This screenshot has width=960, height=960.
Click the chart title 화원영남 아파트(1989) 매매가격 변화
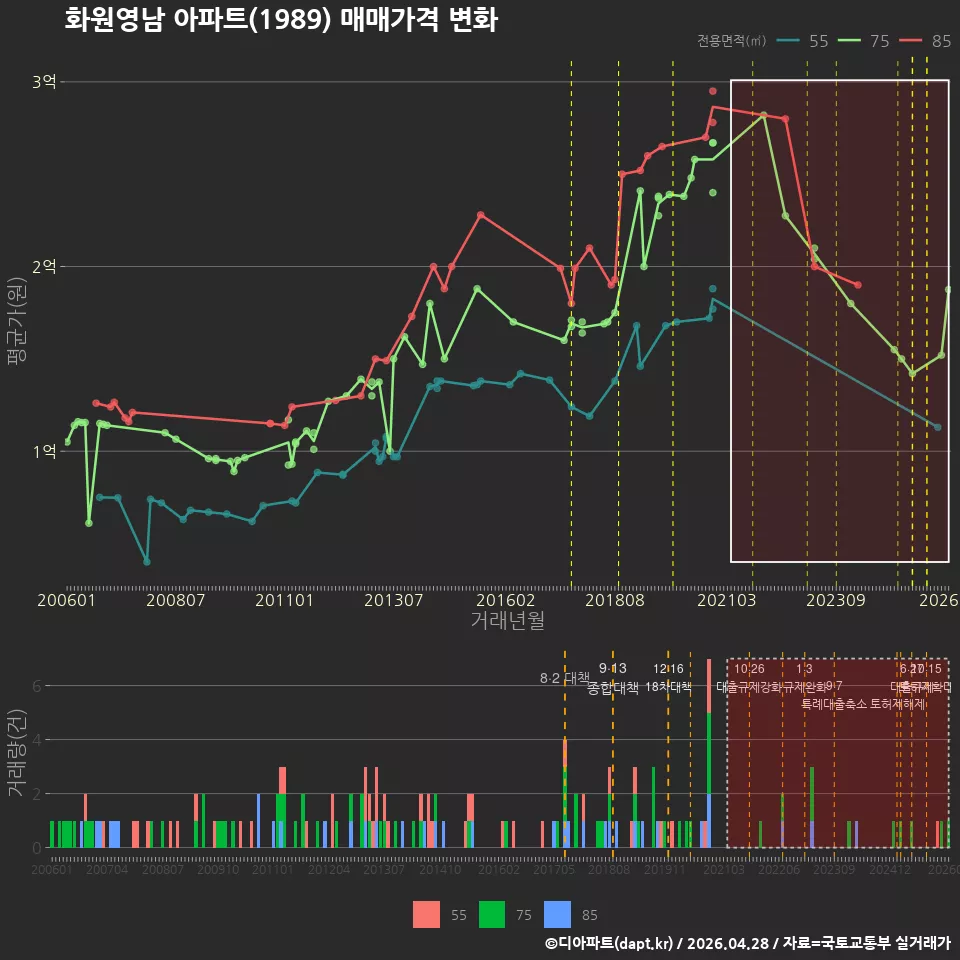click(281, 20)
